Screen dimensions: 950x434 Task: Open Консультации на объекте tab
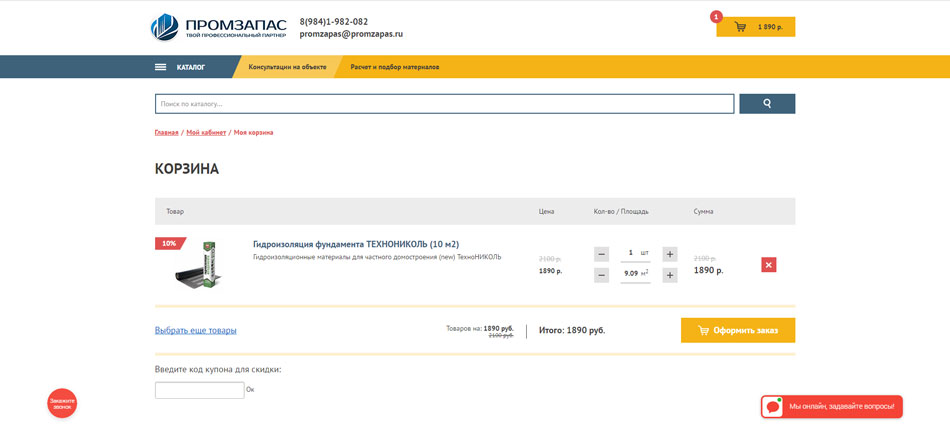tap(287, 67)
